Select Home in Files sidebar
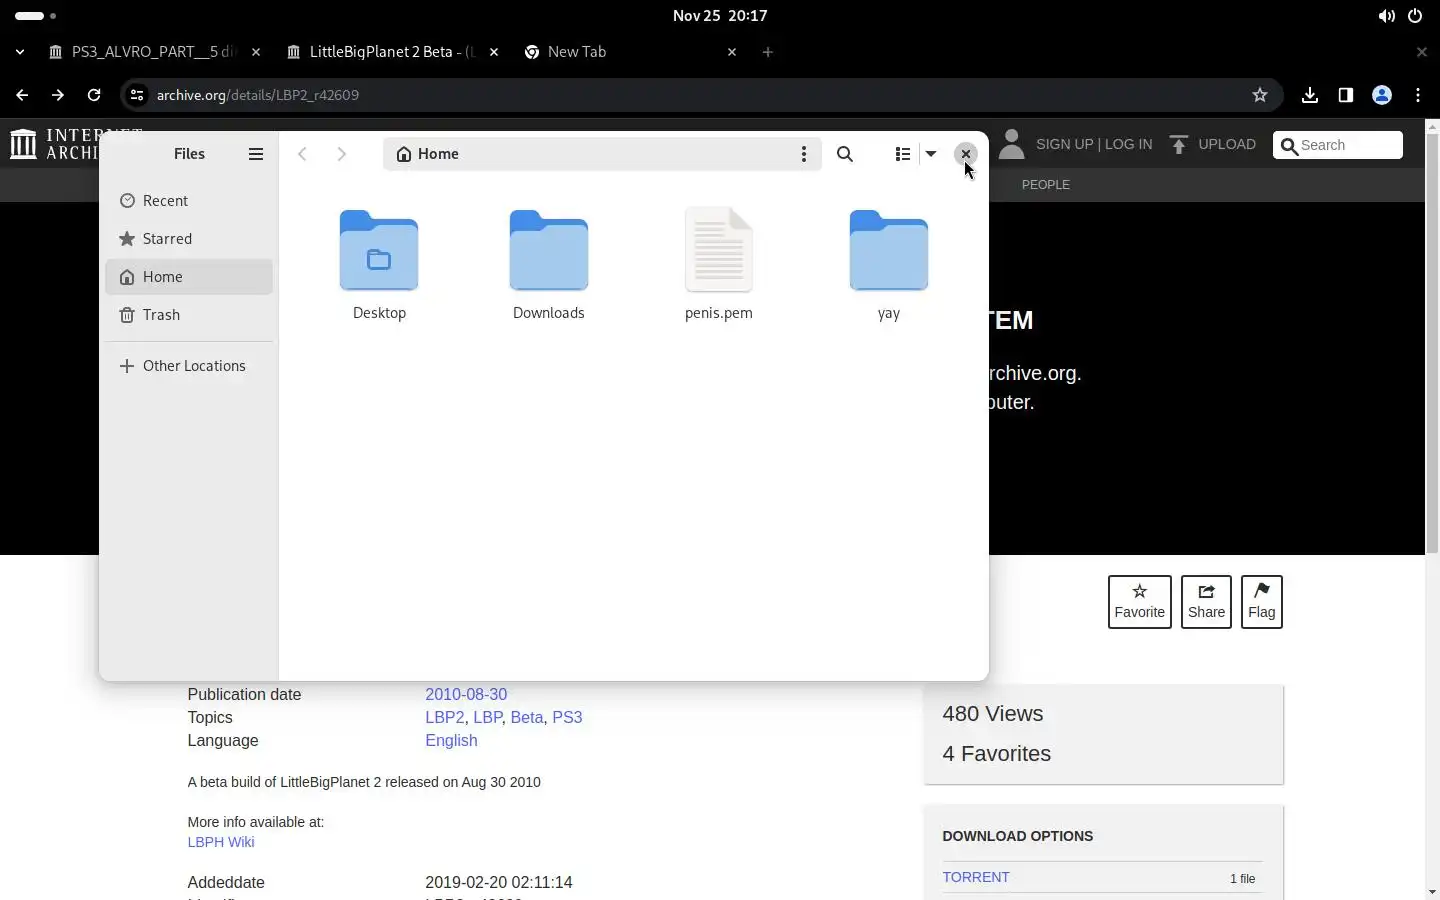Viewport: 1440px width, 900px height. pos(189,277)
